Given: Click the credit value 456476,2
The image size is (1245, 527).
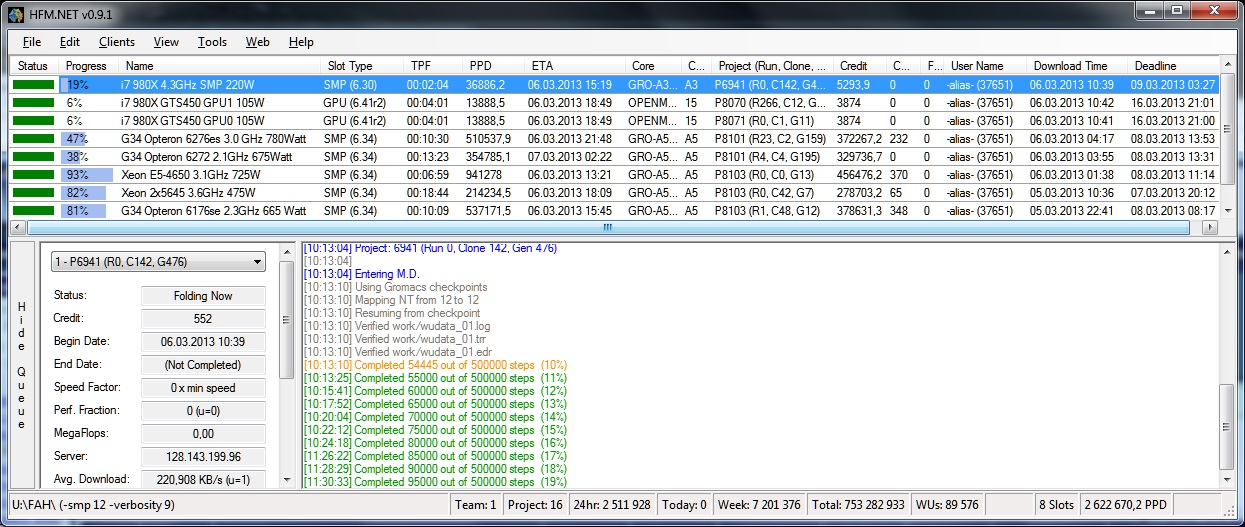Looking at the screenshot, I should click(x=859, y=174).
